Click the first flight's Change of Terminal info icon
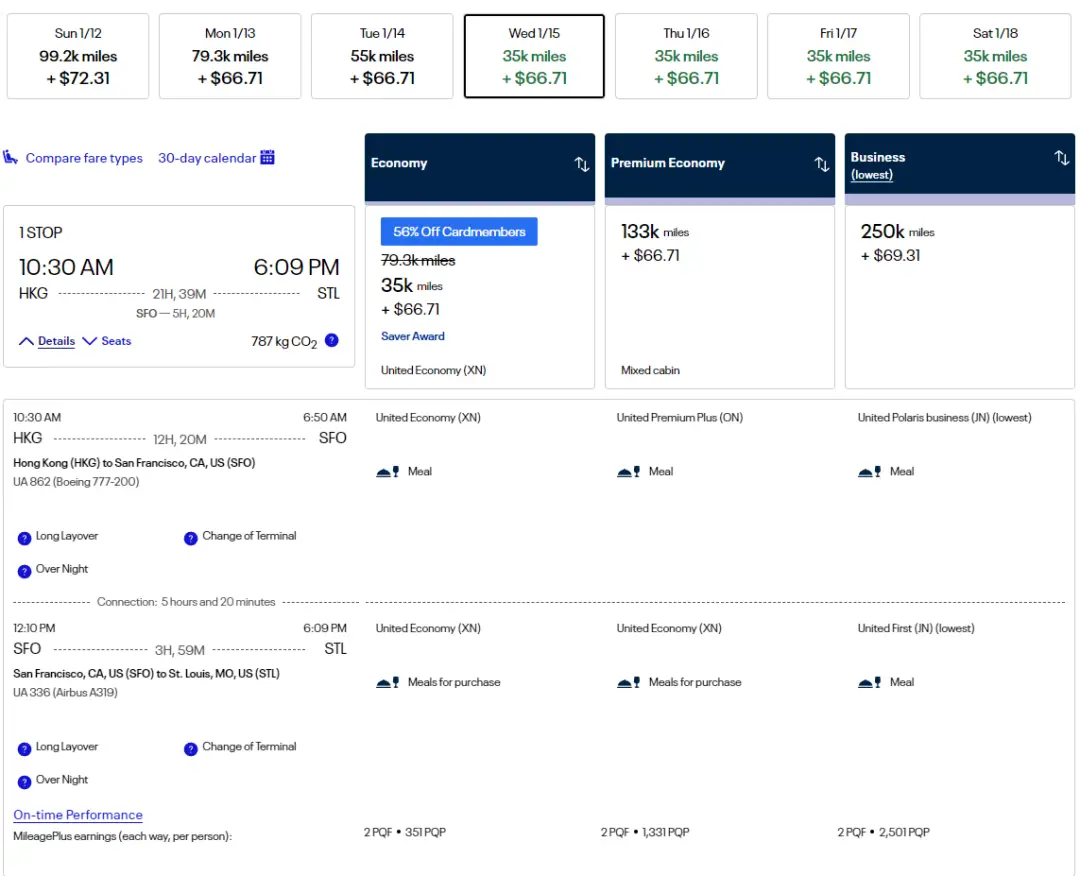Screen dimensions: 1080x876 click(x=190, y=538)
